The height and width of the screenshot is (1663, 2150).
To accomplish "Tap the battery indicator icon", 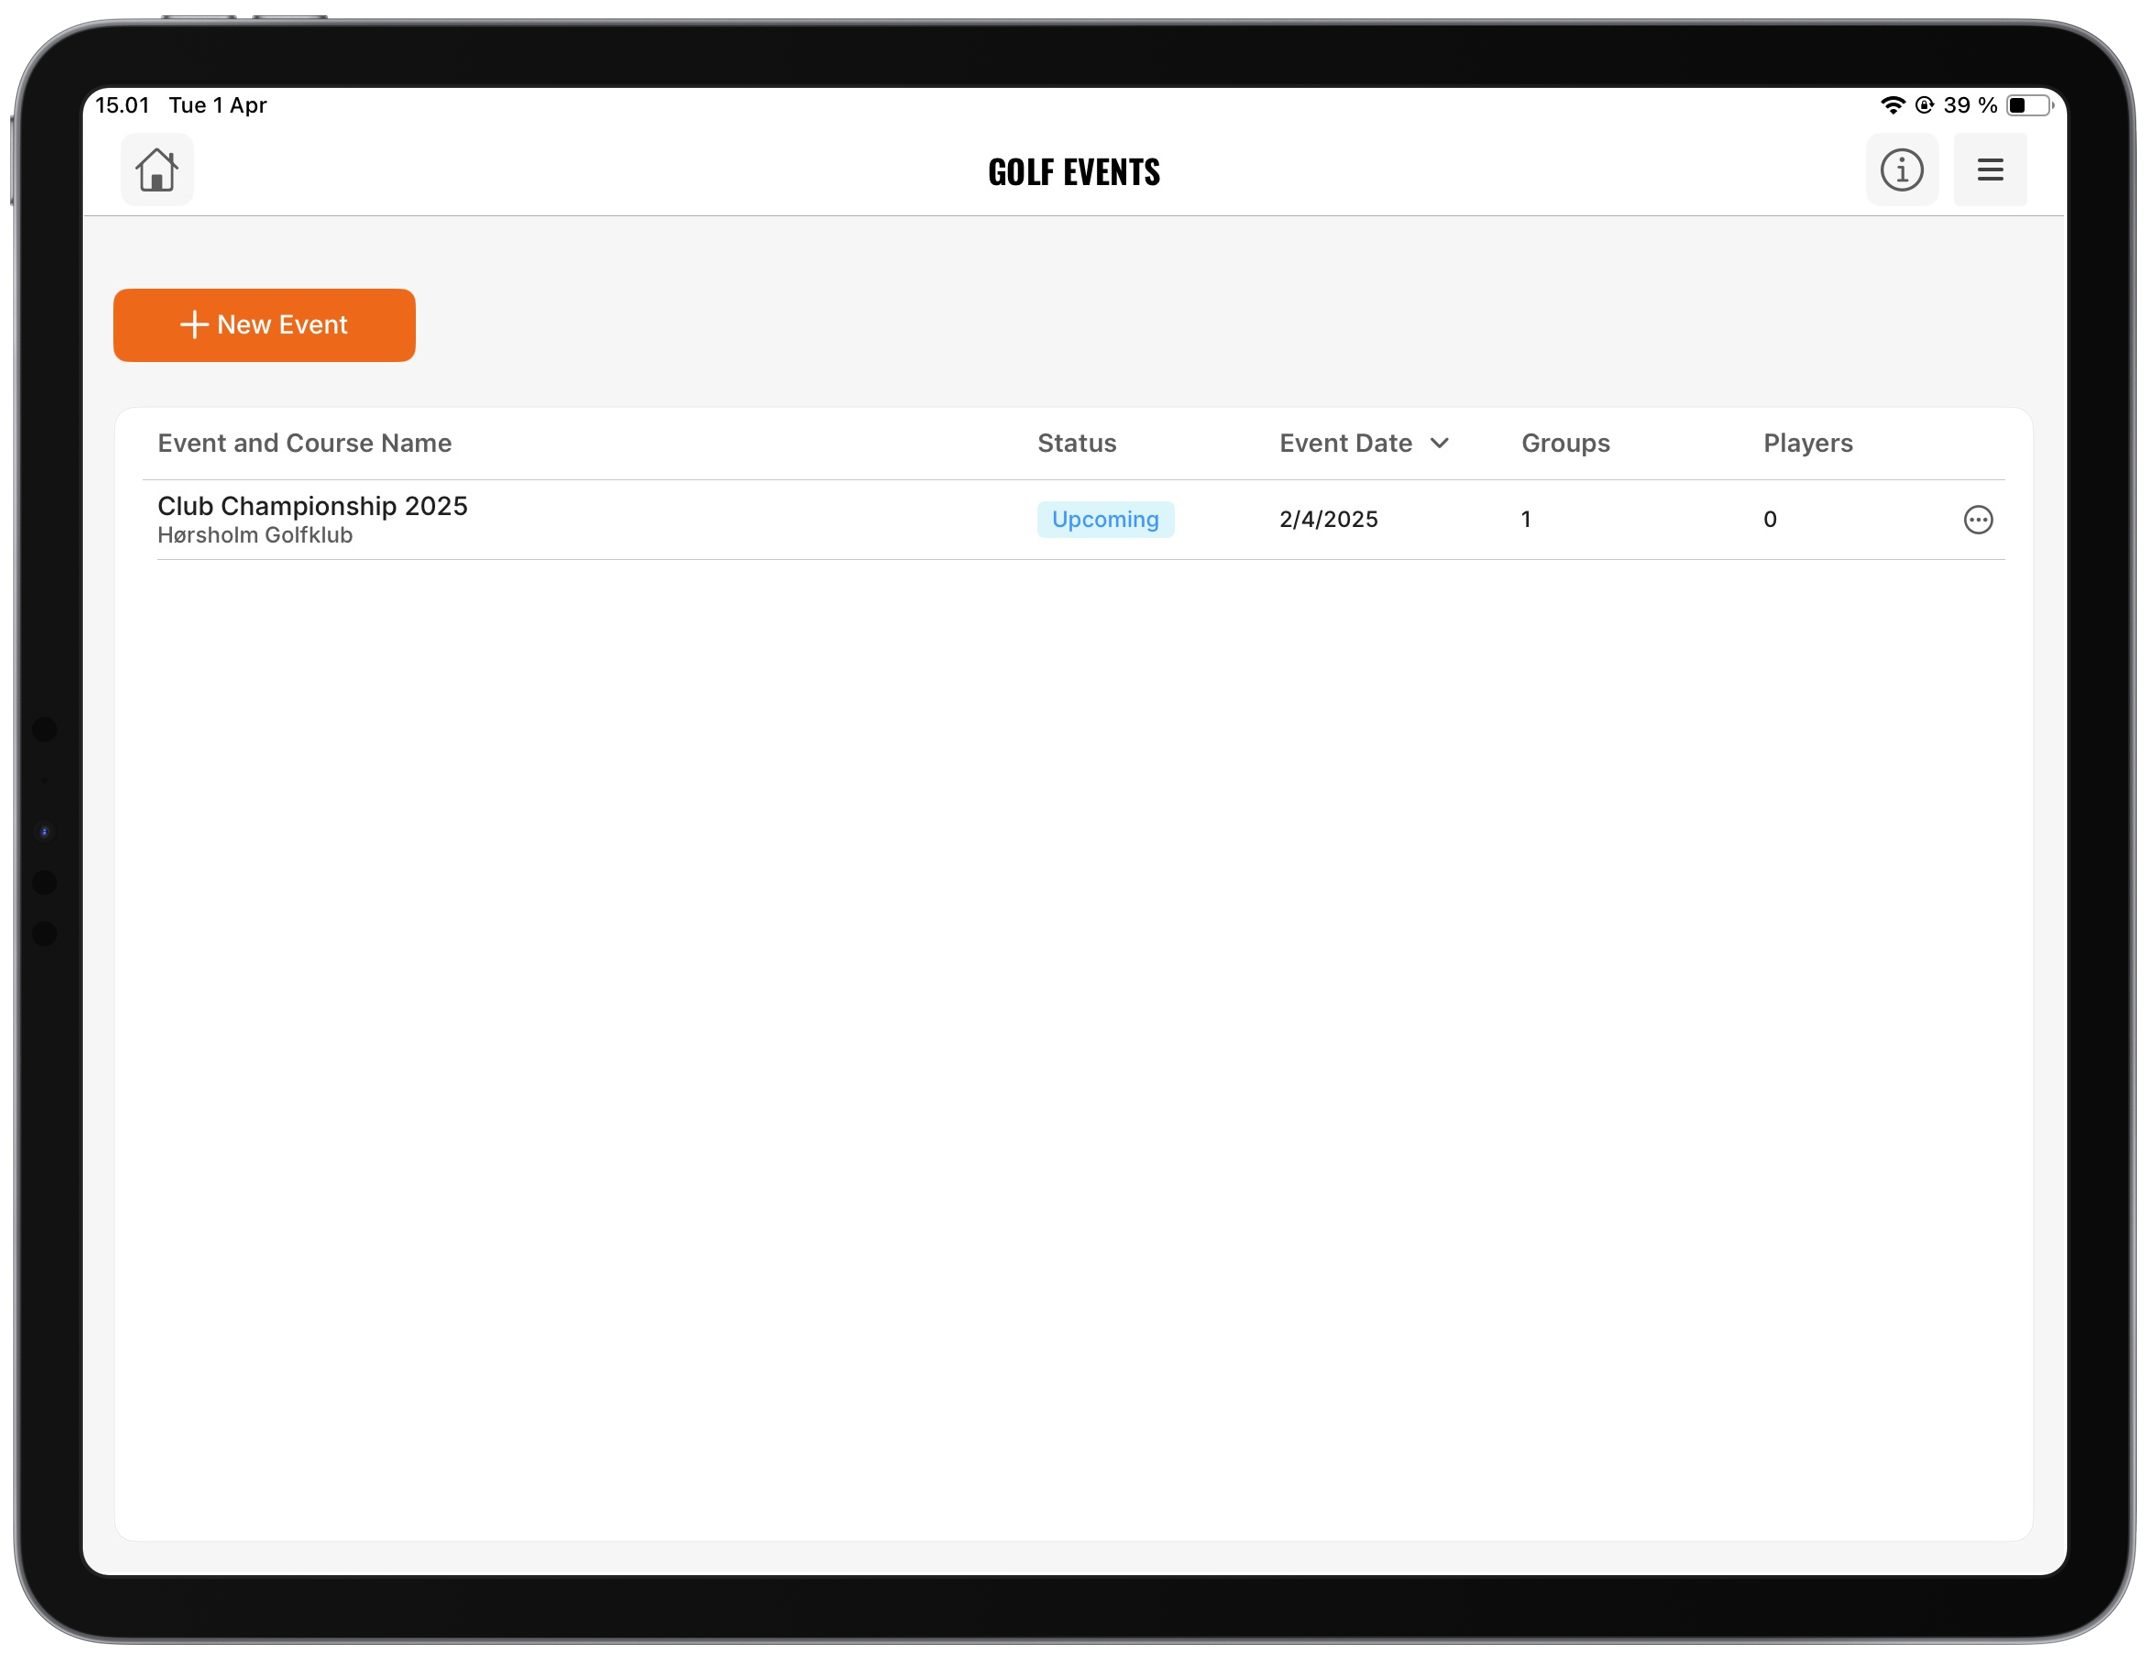I will pos(2029,105).
